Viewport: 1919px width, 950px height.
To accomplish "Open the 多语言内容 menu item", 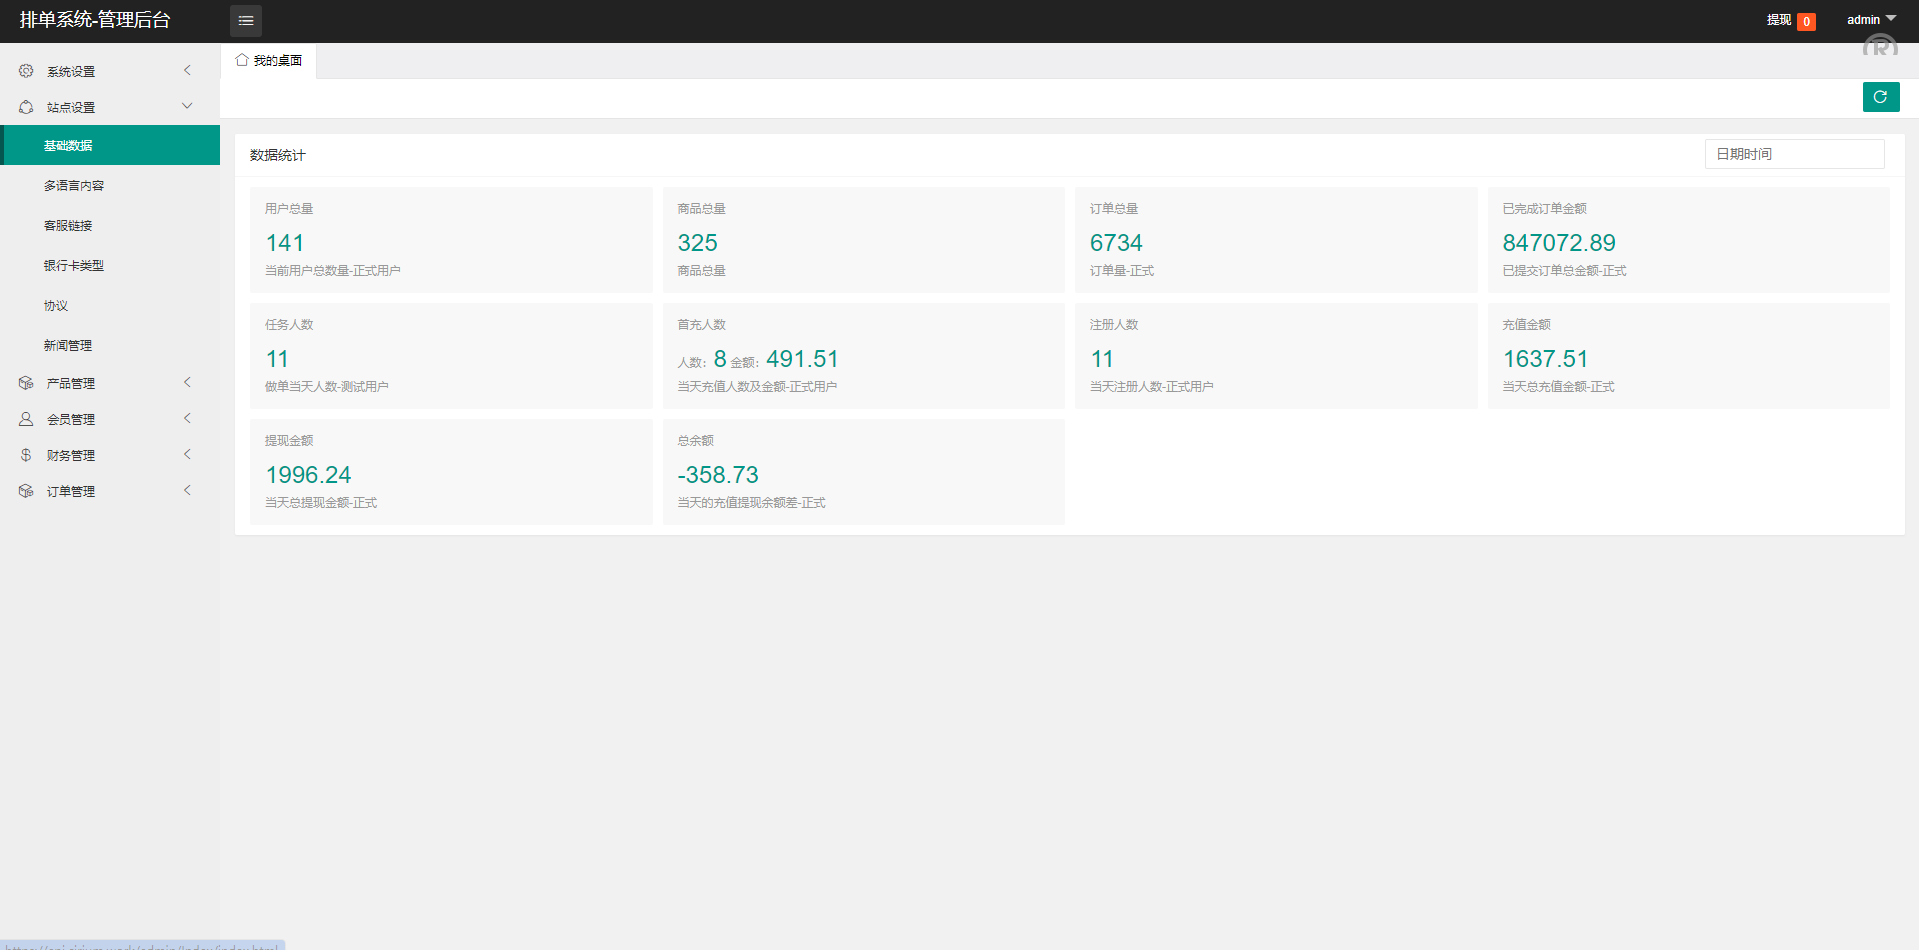I will (x=74, y=186).
